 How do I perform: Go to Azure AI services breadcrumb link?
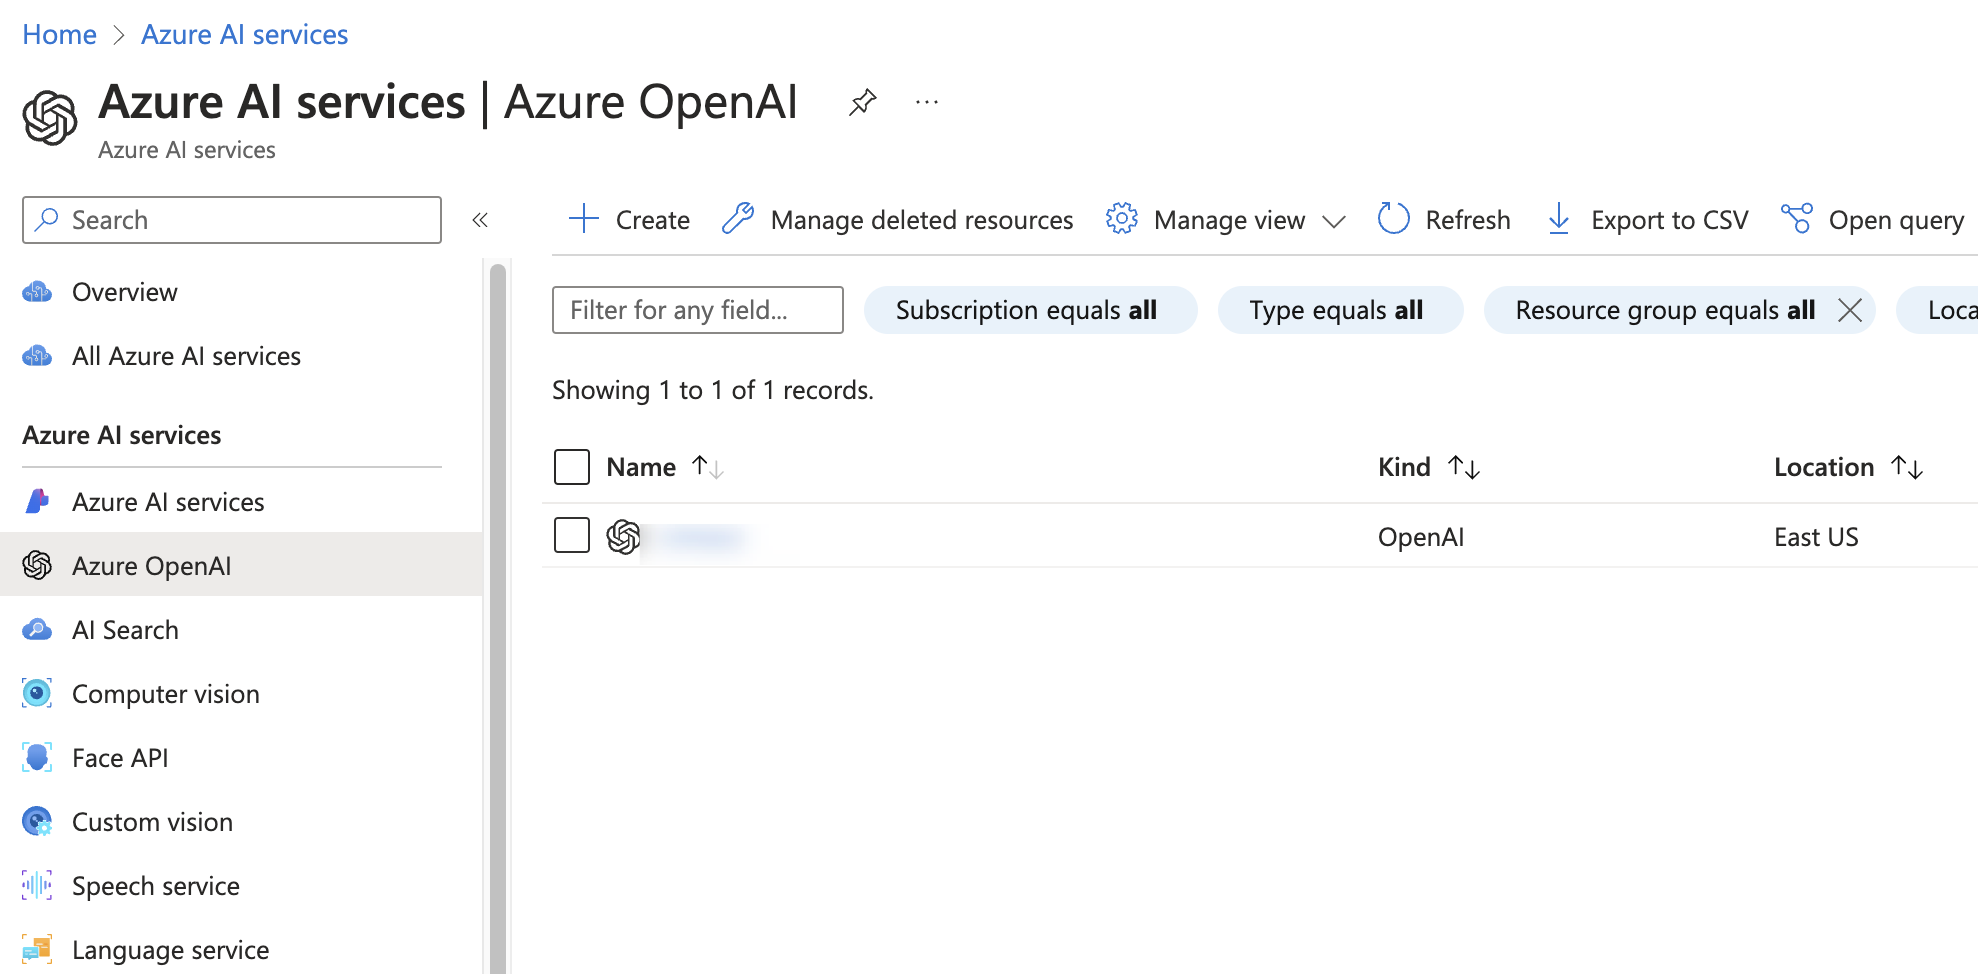point(244,35)
